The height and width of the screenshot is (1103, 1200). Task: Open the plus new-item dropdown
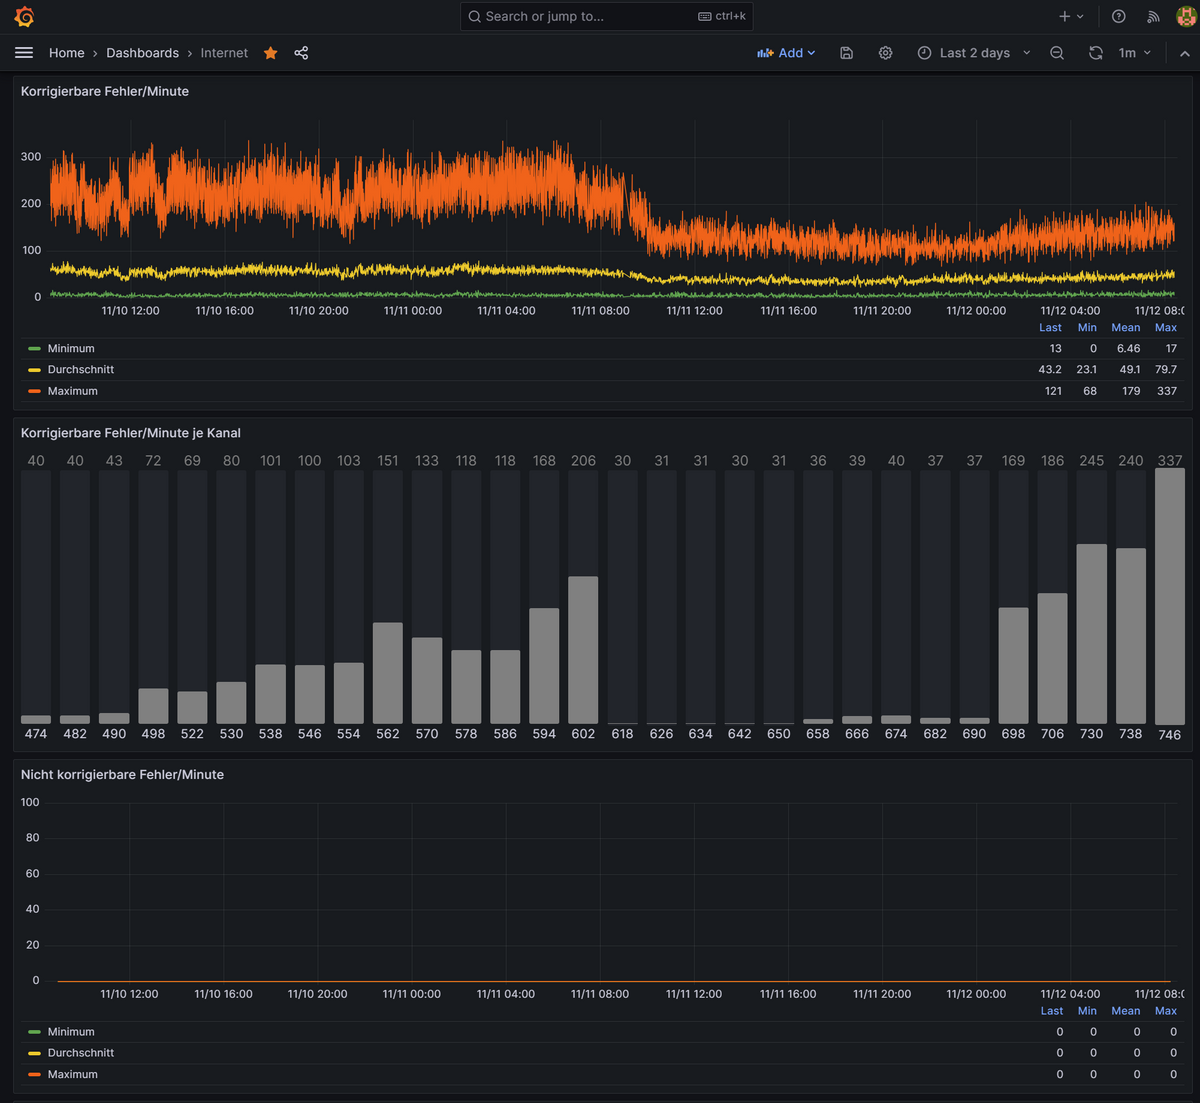click(x=1071, y=17)
